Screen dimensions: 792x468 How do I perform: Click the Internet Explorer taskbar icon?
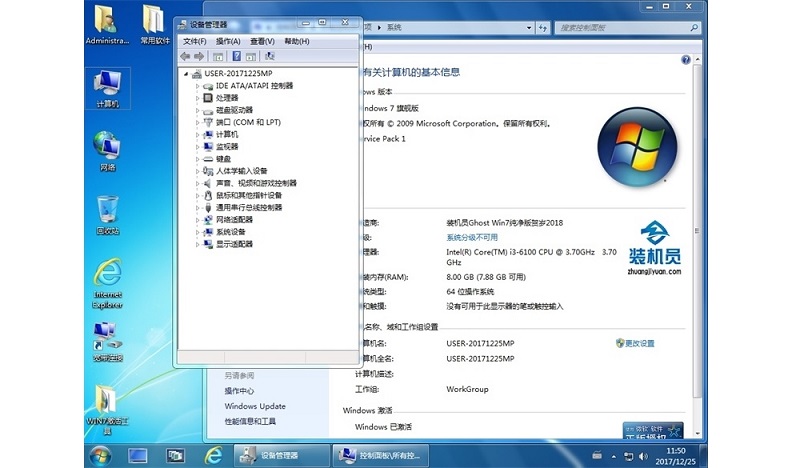pos(212,455)
